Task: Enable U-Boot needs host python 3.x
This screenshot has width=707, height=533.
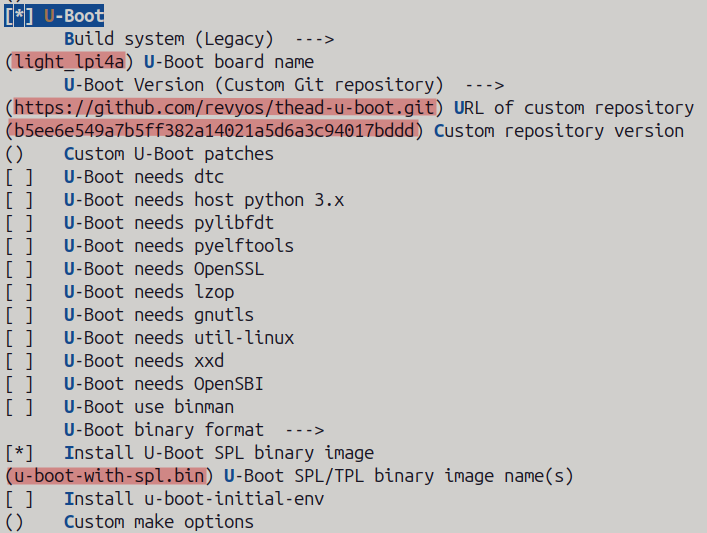Action: point(19,200)
